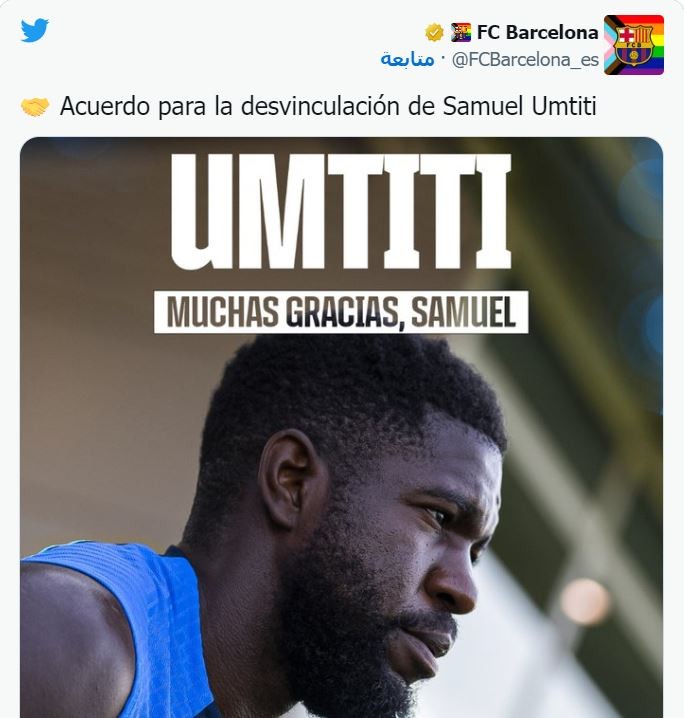
Task: Open the @FCBarcelona_es handle link
Action: coord(525,60)
